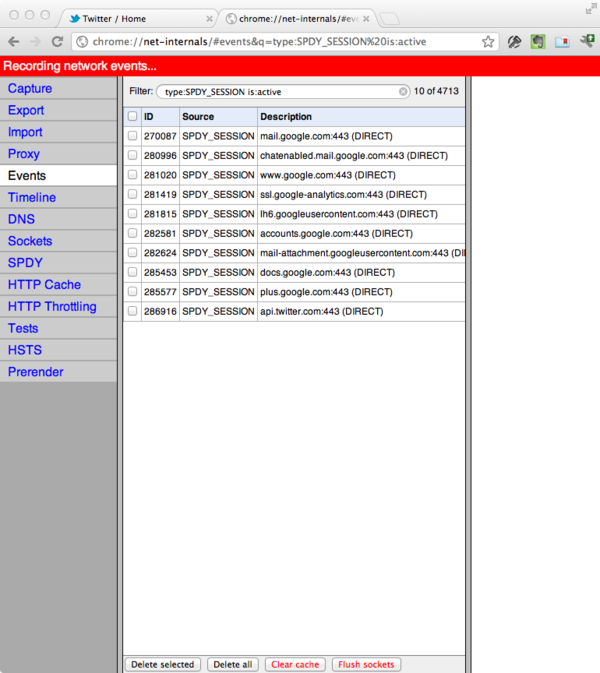Screen dimensions: 600x673
Task: Select the ssl.google-analytics.com:443 description
Action: click(x=343, y=194)
